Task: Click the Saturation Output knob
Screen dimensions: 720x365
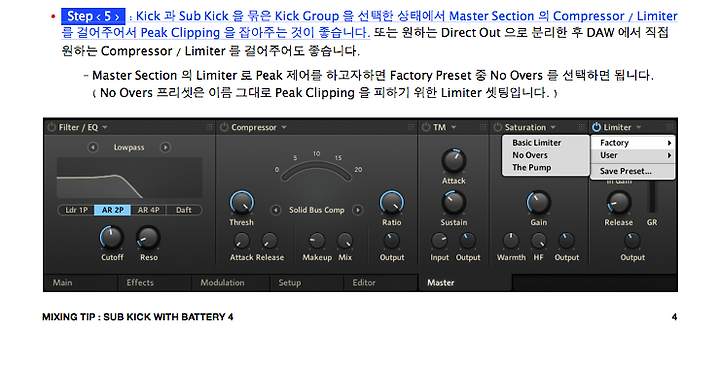Action: tap(567, 240)
